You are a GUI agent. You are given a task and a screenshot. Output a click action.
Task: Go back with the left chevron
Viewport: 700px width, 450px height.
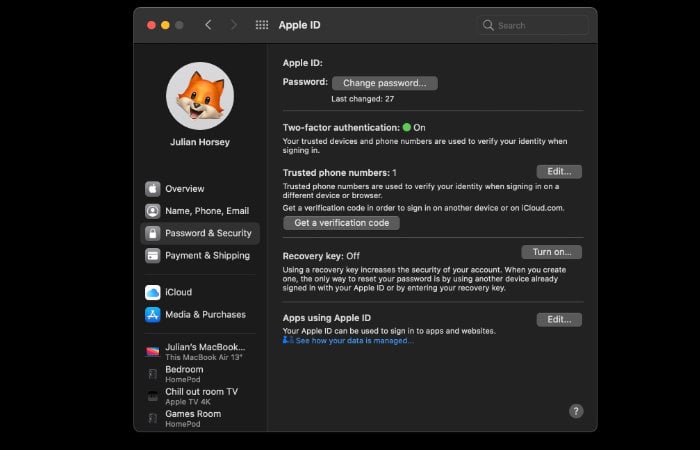pos(208,25)
